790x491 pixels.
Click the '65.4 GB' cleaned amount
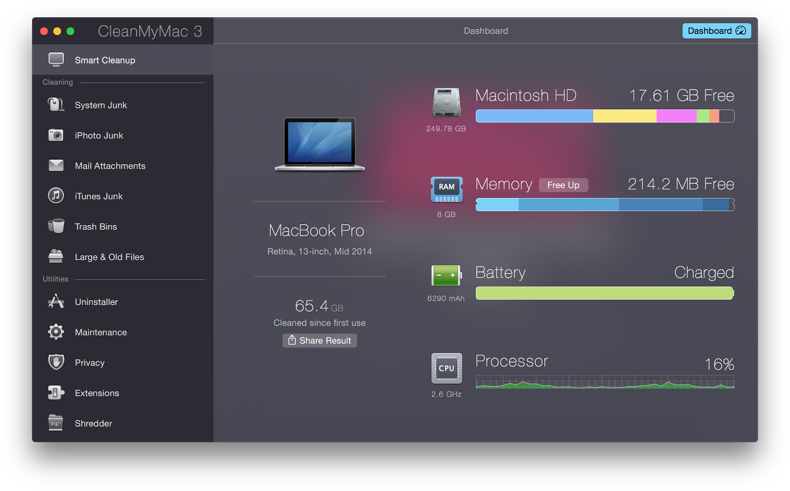pos(319,306)
